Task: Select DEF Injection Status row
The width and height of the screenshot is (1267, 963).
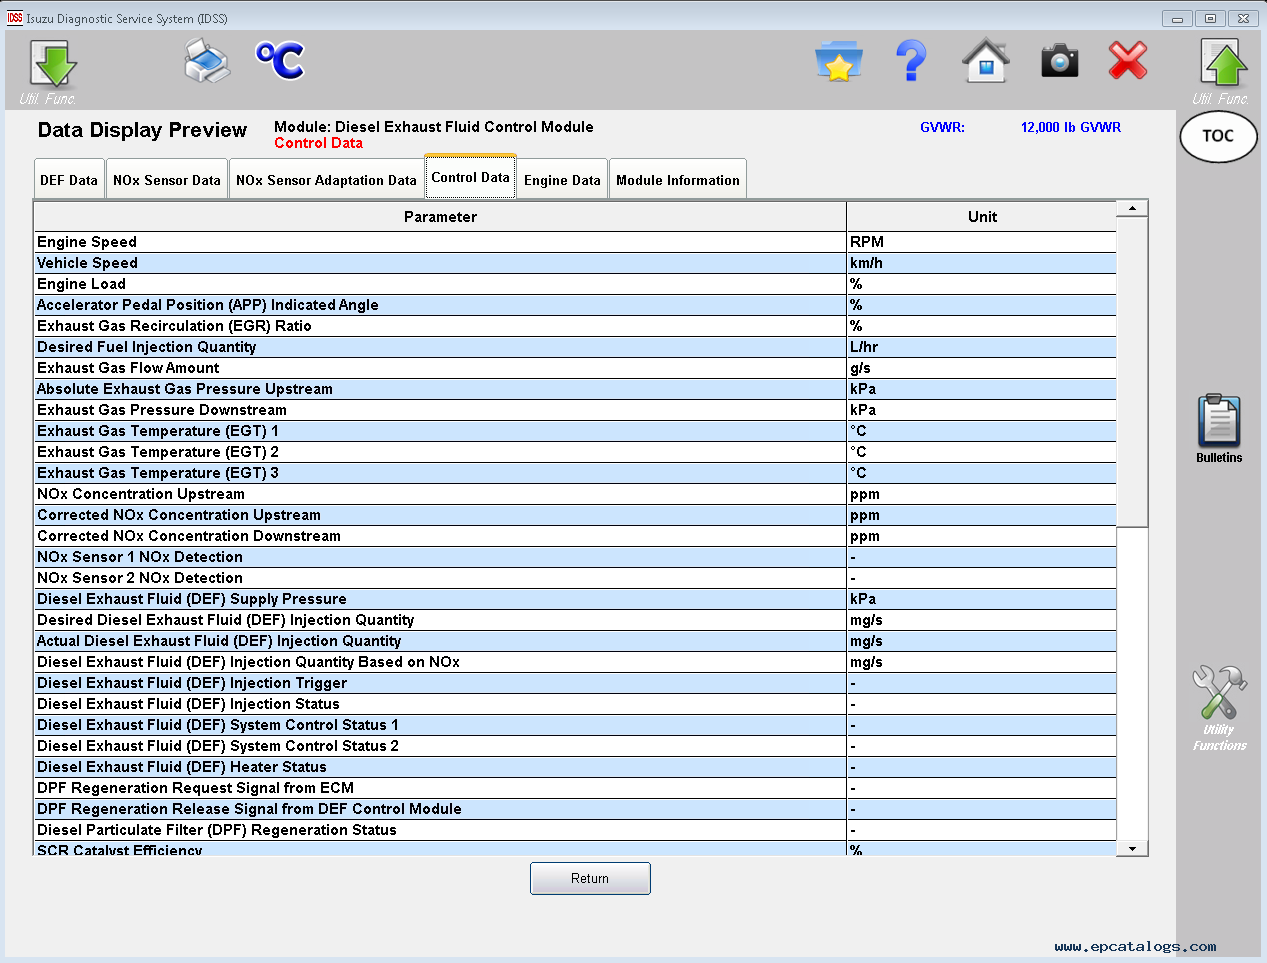Action: (575, 704)
